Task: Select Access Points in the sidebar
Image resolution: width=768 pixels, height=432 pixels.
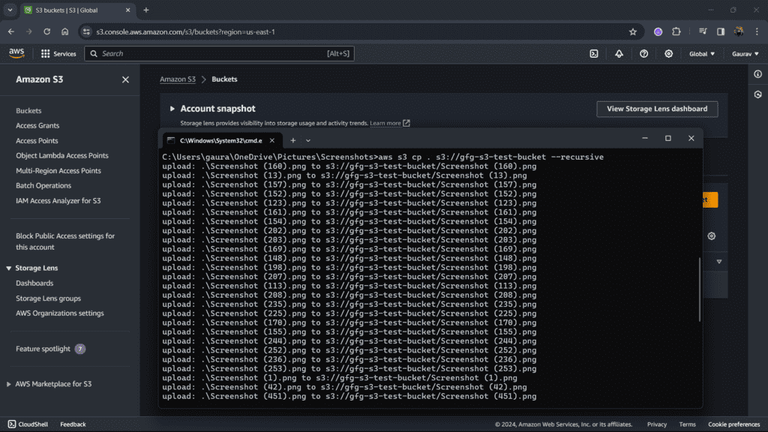Action: coord(37,141)
